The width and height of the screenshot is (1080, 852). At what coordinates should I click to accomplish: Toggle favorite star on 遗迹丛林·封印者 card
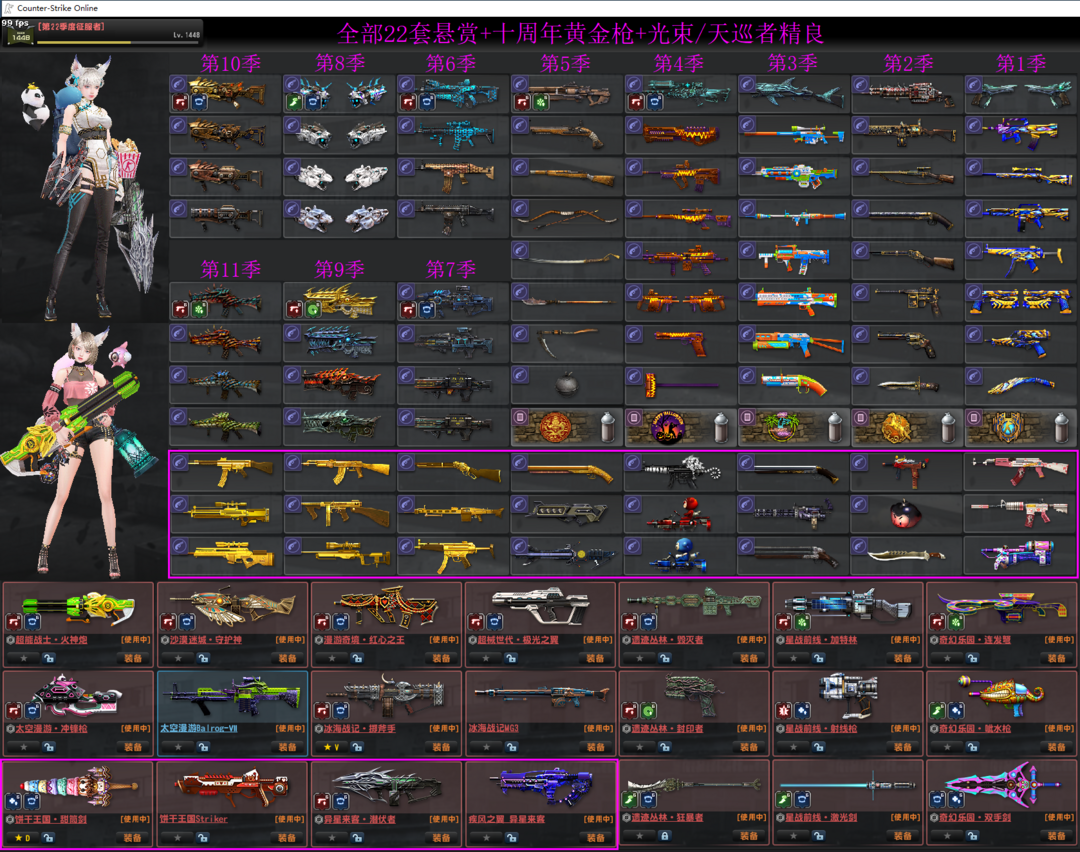(x=641, y=747)
